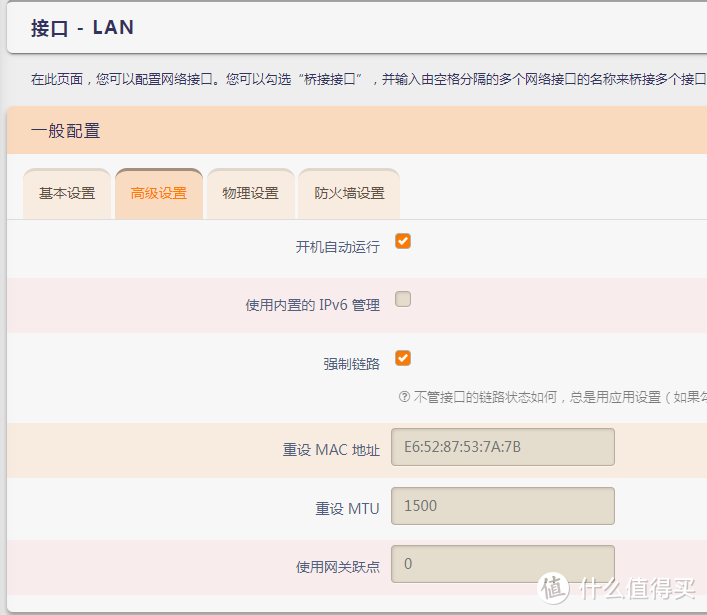Enable 使用内置的 IPv6 管理 checkbox

click(403, 299)
